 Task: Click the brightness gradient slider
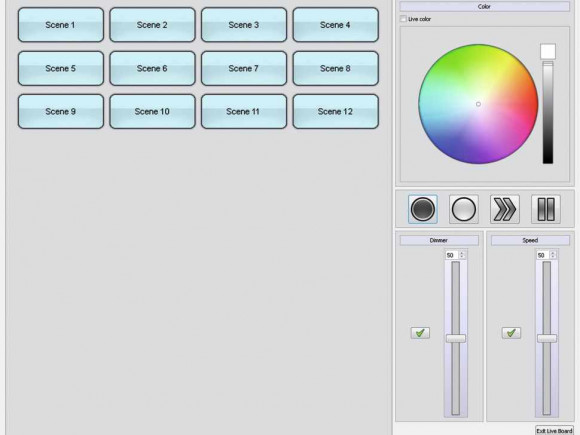coord(548,112)
